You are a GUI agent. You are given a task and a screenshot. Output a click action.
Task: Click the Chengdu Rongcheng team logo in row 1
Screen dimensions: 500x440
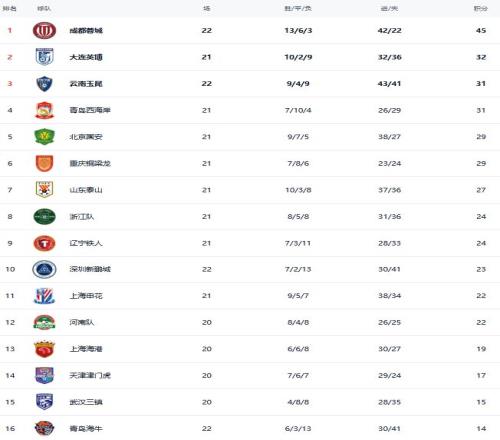click(x=44, y=30)
